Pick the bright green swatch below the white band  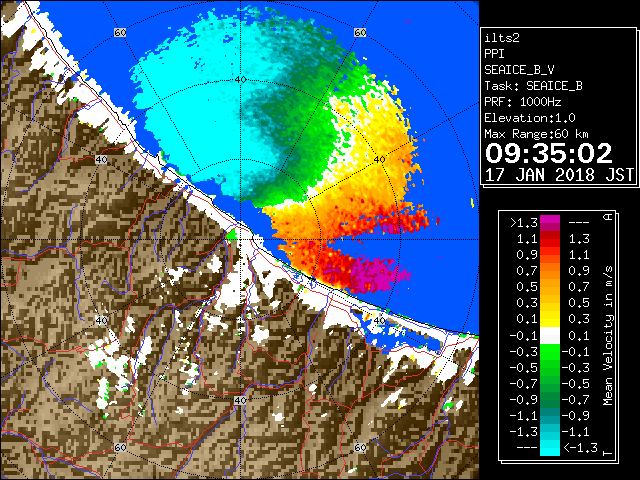550,351
